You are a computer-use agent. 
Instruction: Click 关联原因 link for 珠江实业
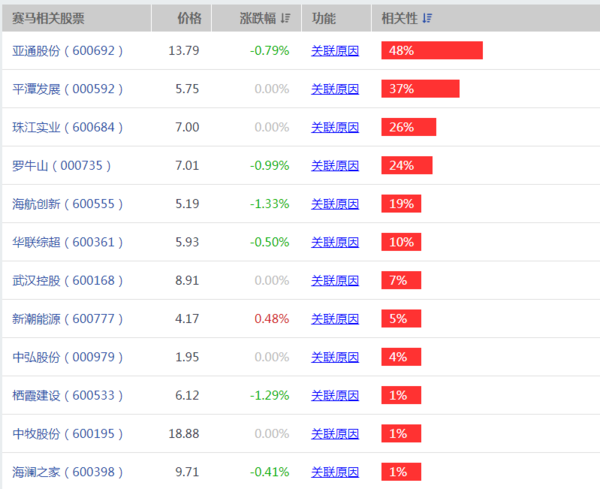point(335,127)
